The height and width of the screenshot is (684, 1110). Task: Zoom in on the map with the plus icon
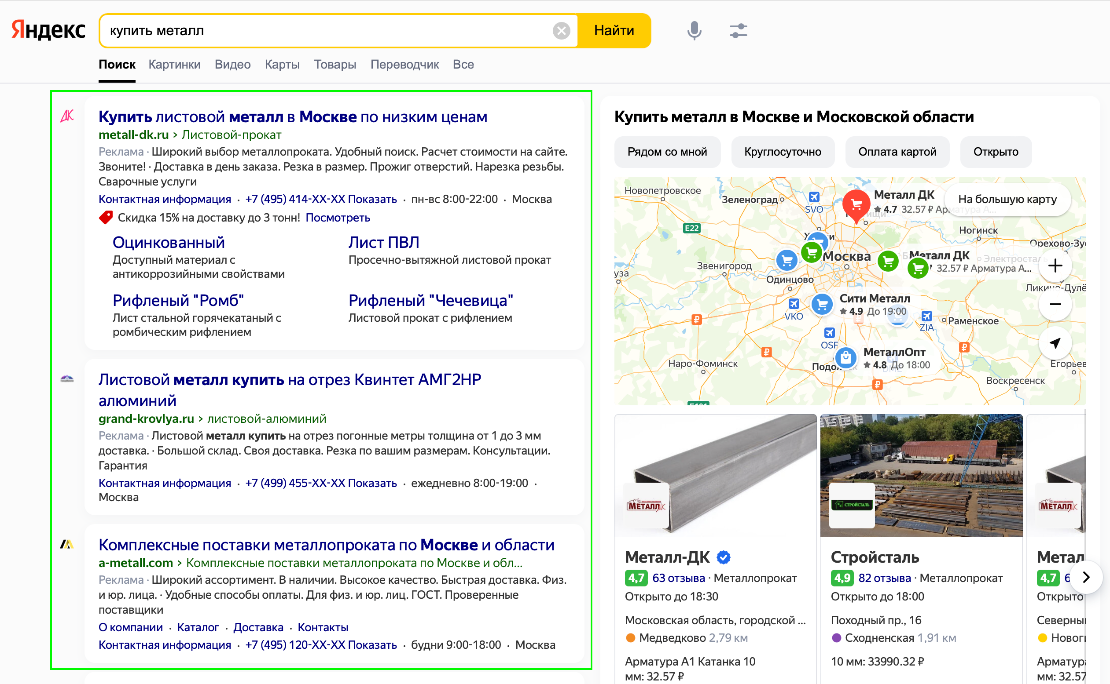tap(1055, 267)
